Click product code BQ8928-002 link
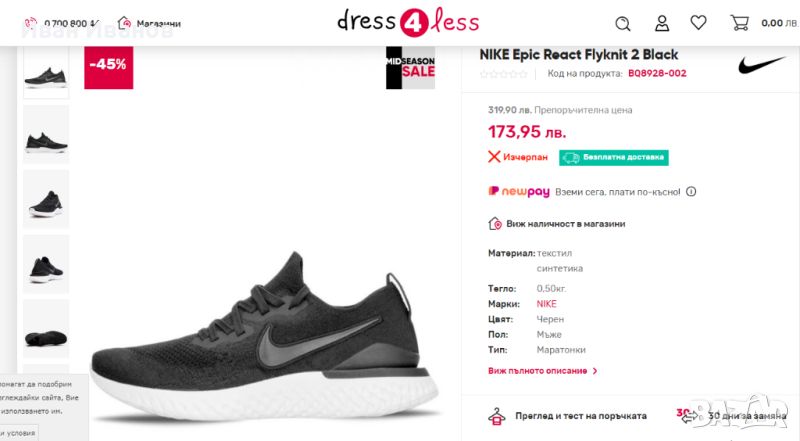This screenshot has height=441, width=800. click(x=657, y=73)
